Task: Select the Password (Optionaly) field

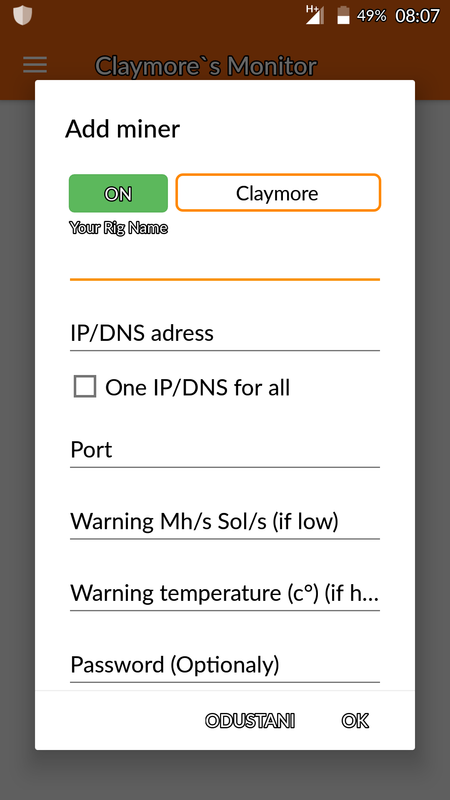Action: (x=224, y=665)
